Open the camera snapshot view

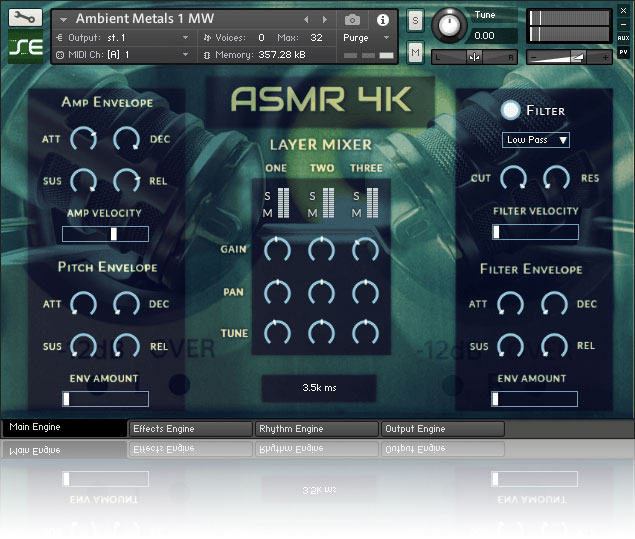click(x=352, y=19)
